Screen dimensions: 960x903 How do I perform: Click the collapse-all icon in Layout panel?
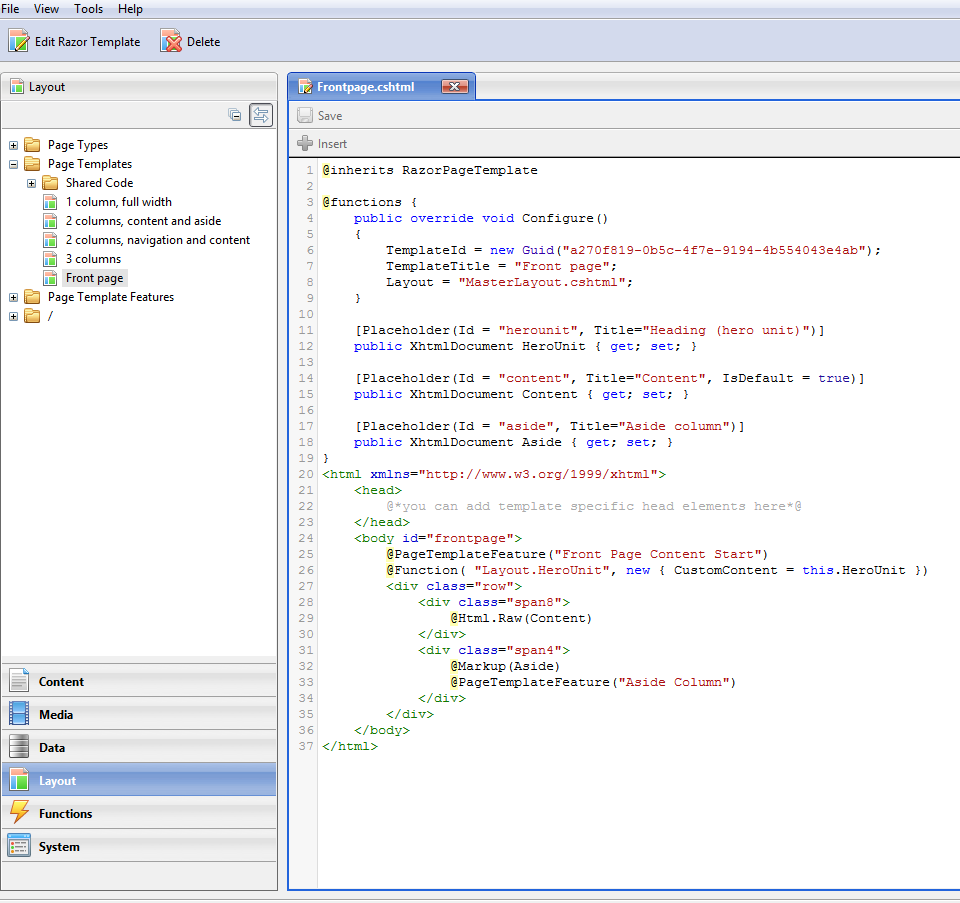tap(235, 115)
